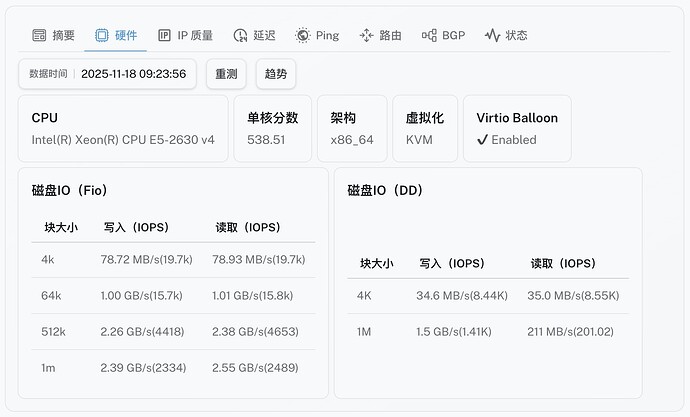Image resolution: width=690 pixels, height=417 pixels.
Task: Click the 硬件 hardware chip icon
Action: click(x=101, y=35)
